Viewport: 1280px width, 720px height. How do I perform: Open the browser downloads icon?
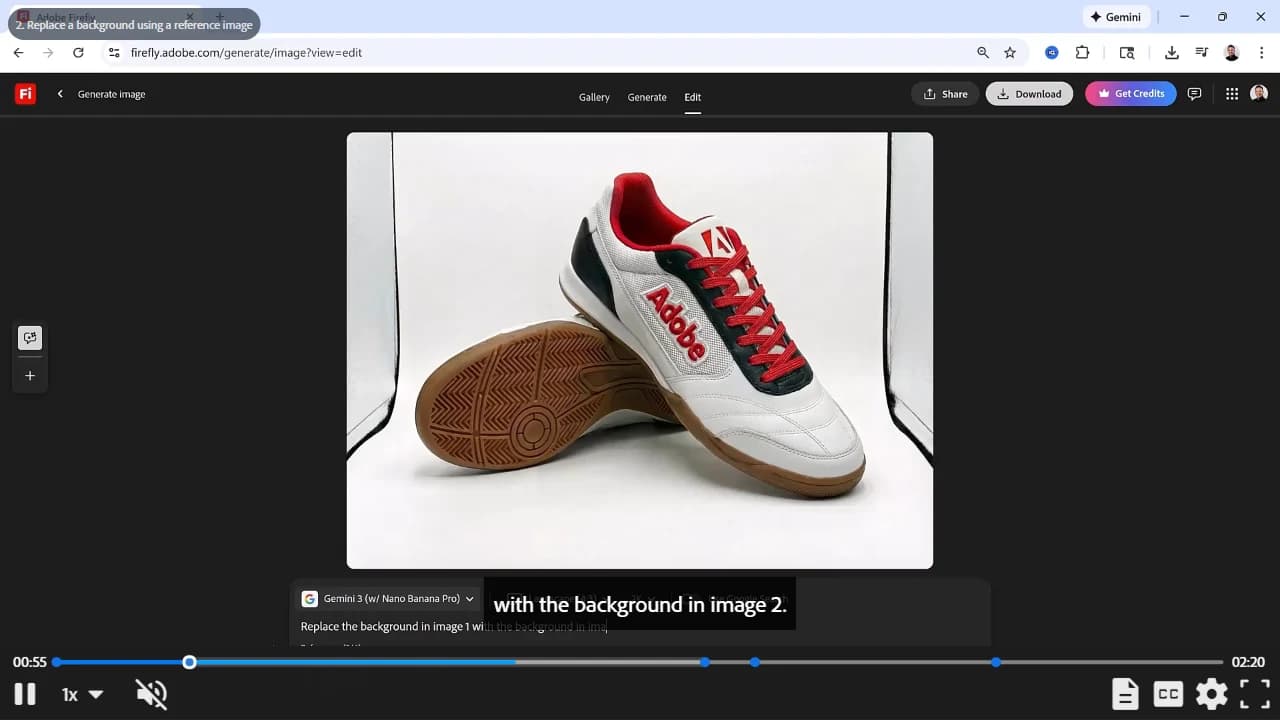[1172, 53]
